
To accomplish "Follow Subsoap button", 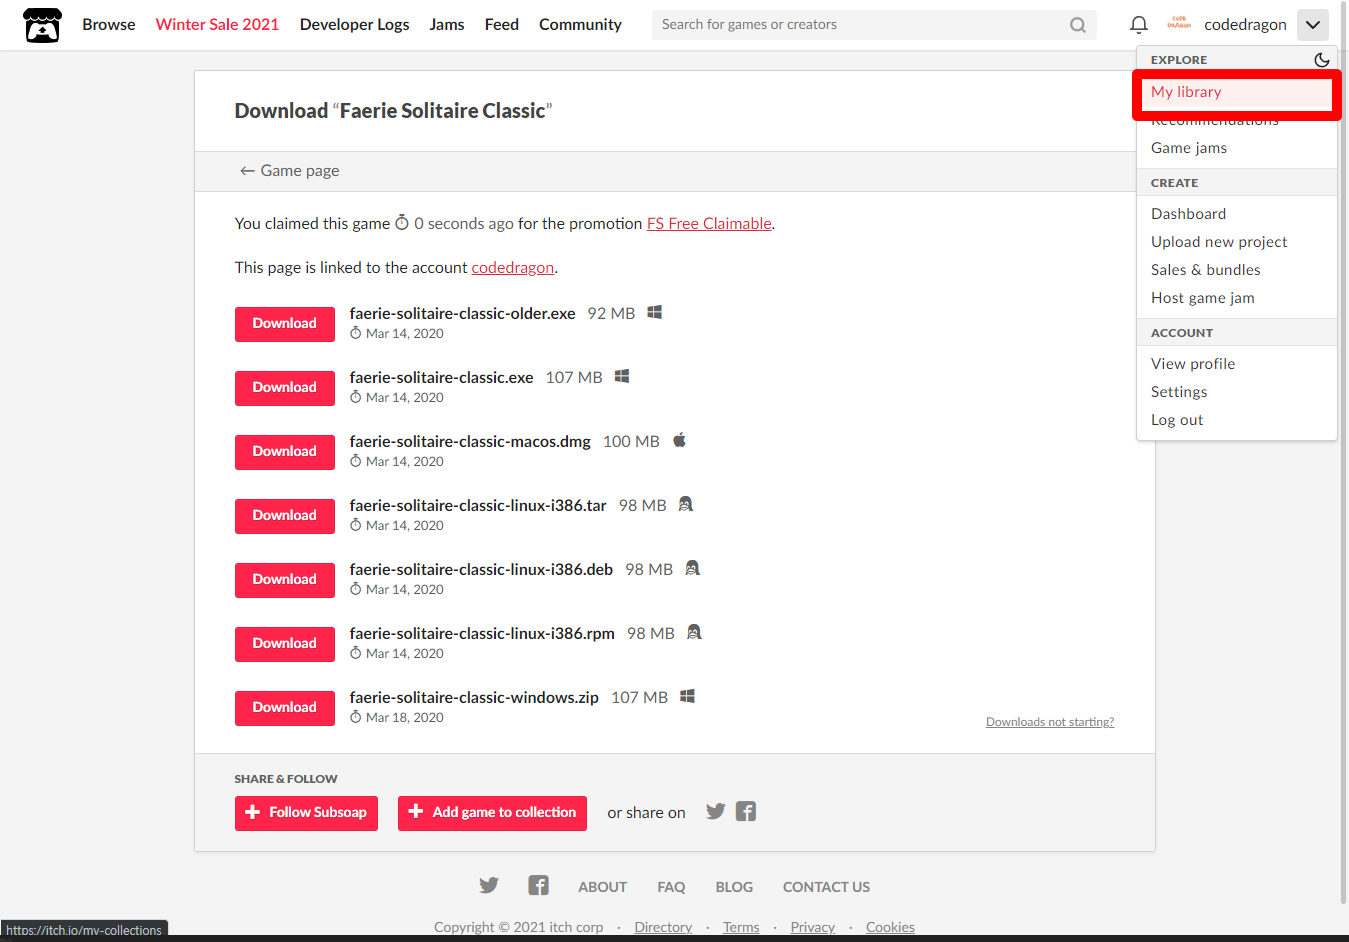I will 306,813.
